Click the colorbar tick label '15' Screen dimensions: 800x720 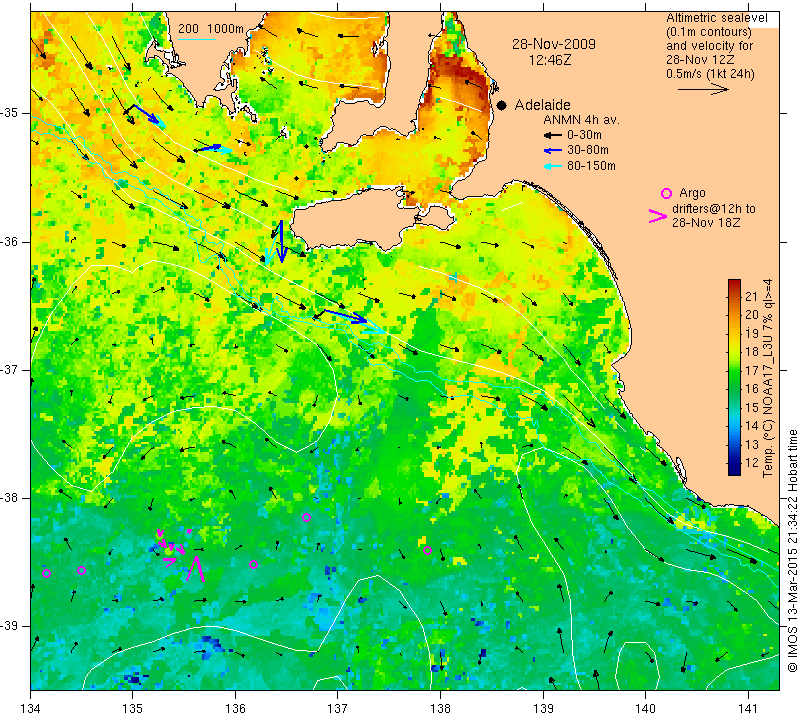[752, 408]
